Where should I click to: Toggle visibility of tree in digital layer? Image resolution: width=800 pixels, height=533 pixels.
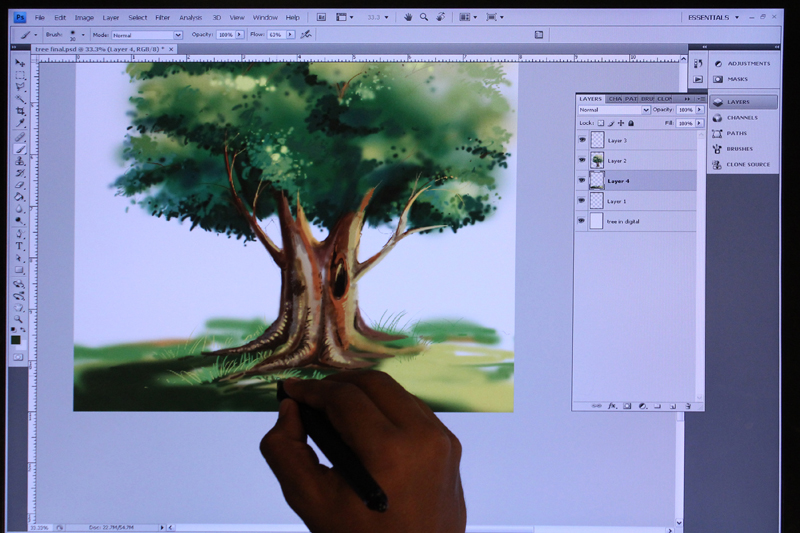(x=582, y=221)
